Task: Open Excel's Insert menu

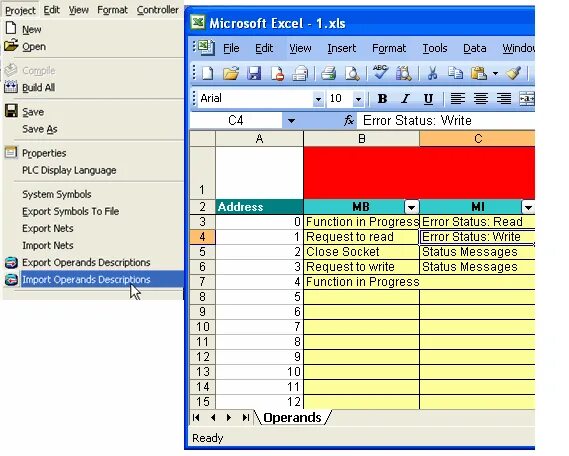Action: coord(341,48)
